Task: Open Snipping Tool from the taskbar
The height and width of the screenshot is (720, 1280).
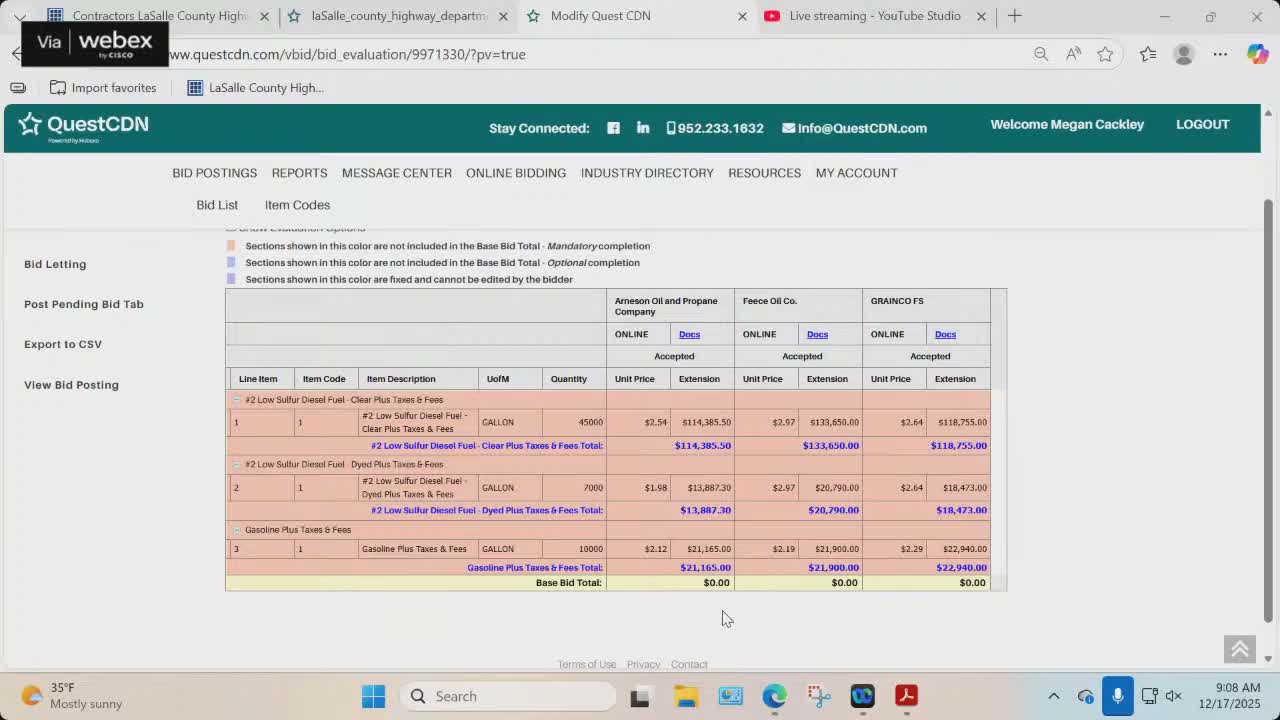Action: [819, 696]
